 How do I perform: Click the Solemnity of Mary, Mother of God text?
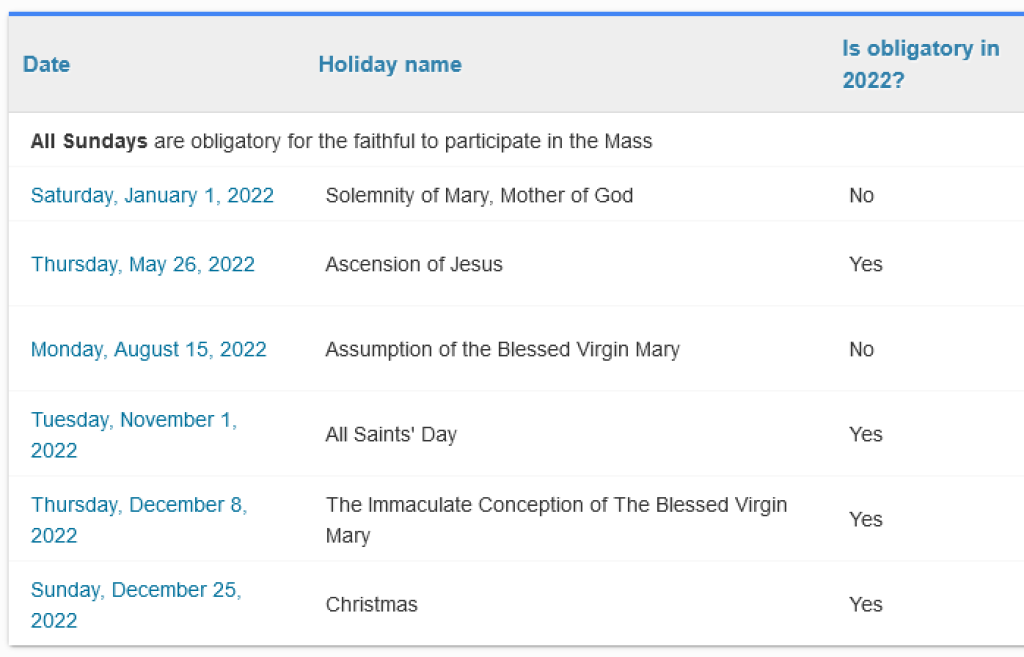[479, 196]
